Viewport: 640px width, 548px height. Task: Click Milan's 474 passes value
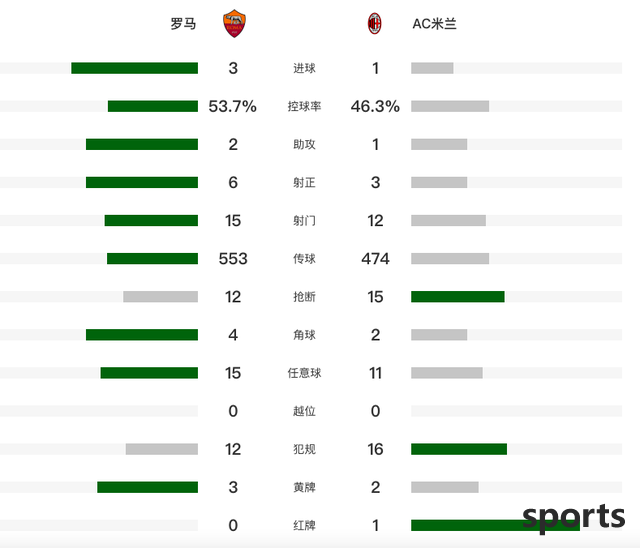(375, 258)
